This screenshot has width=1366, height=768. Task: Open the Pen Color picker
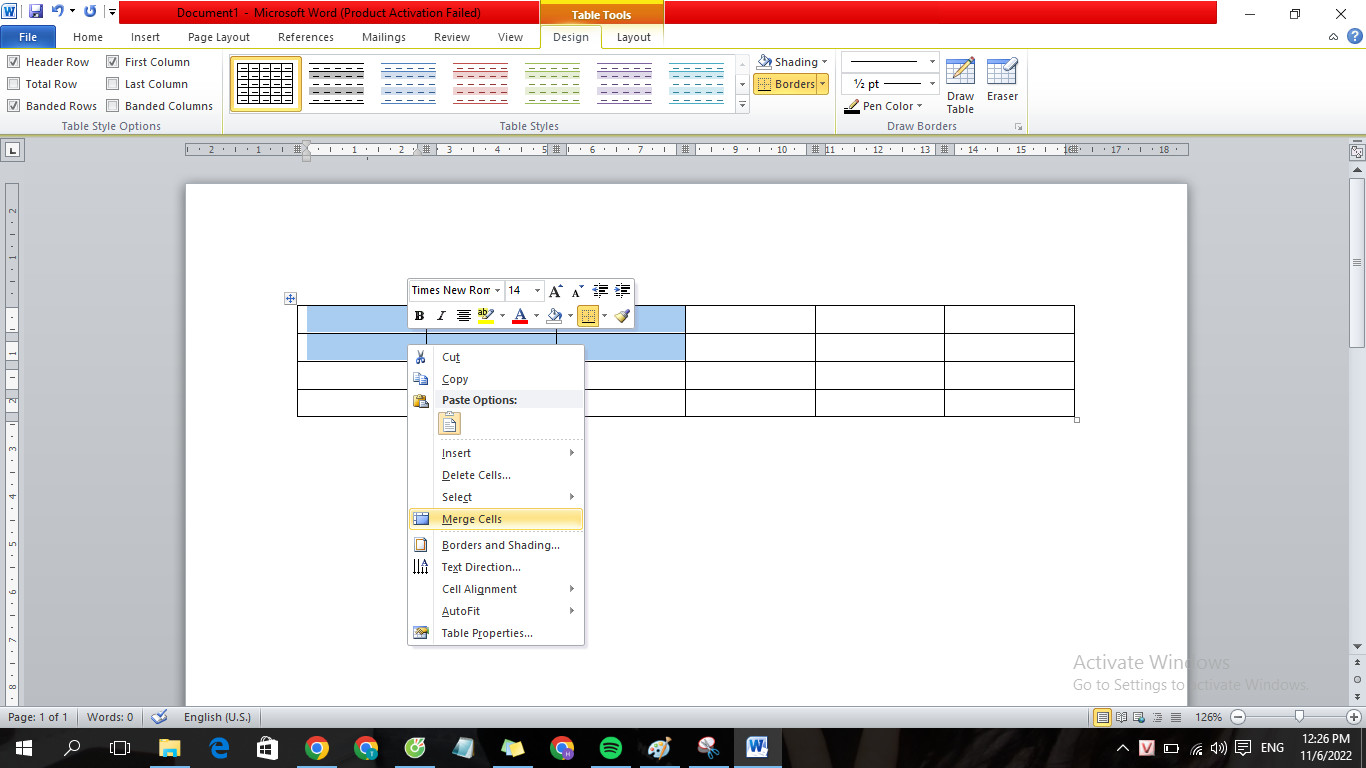point(883,106)
